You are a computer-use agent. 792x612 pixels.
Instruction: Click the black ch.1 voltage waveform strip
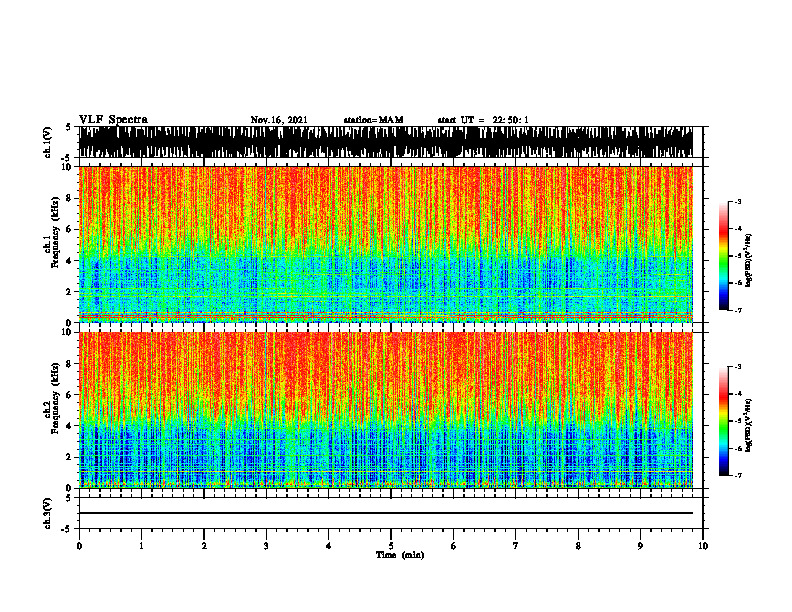coord(385,142)
